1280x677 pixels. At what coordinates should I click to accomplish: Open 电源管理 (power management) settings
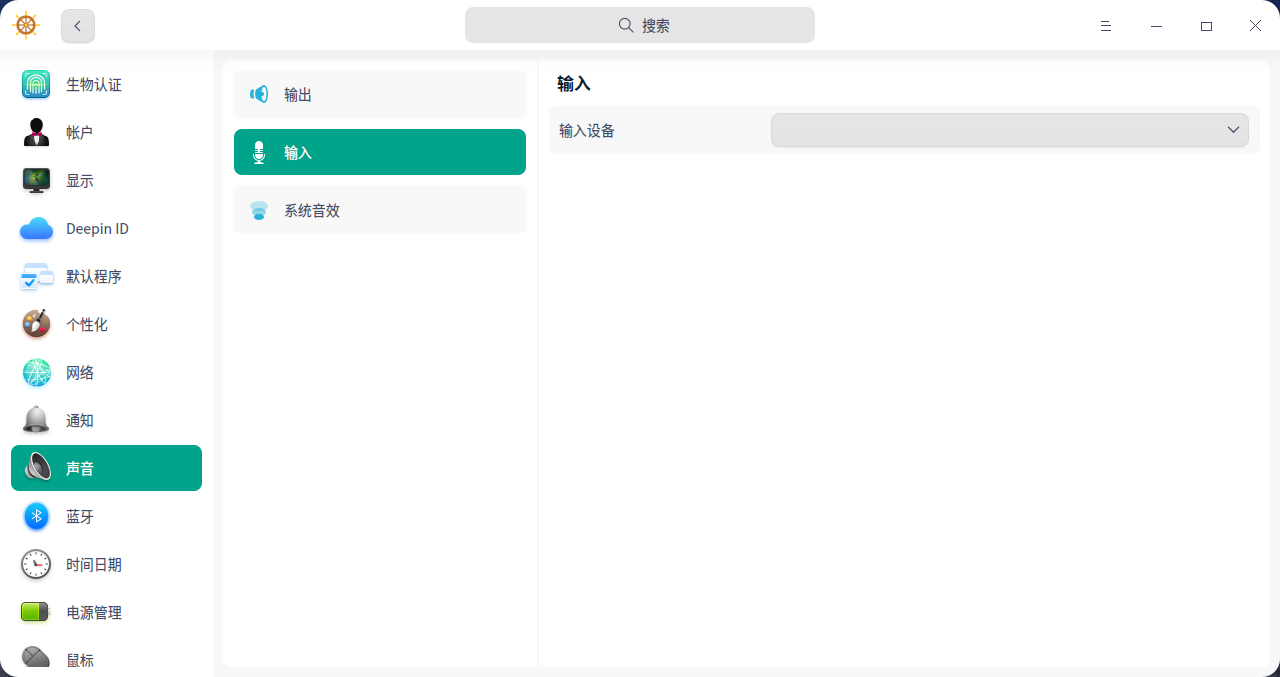pos(94,612)
